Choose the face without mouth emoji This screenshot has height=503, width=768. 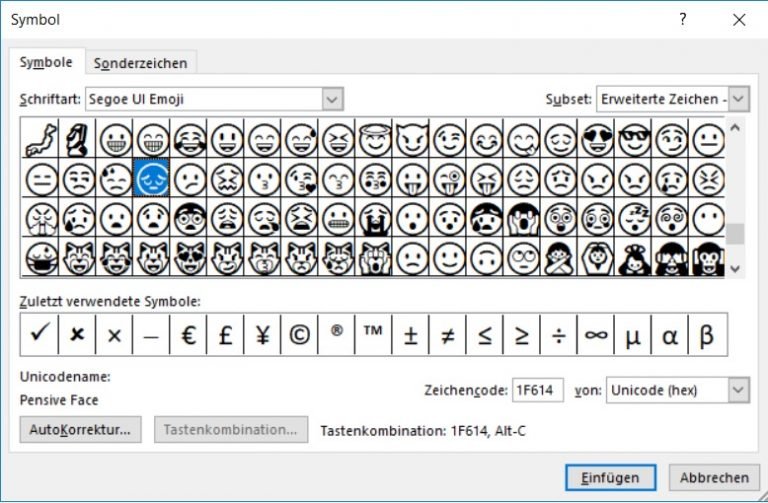pyautogui.click(x=708, y=218)
